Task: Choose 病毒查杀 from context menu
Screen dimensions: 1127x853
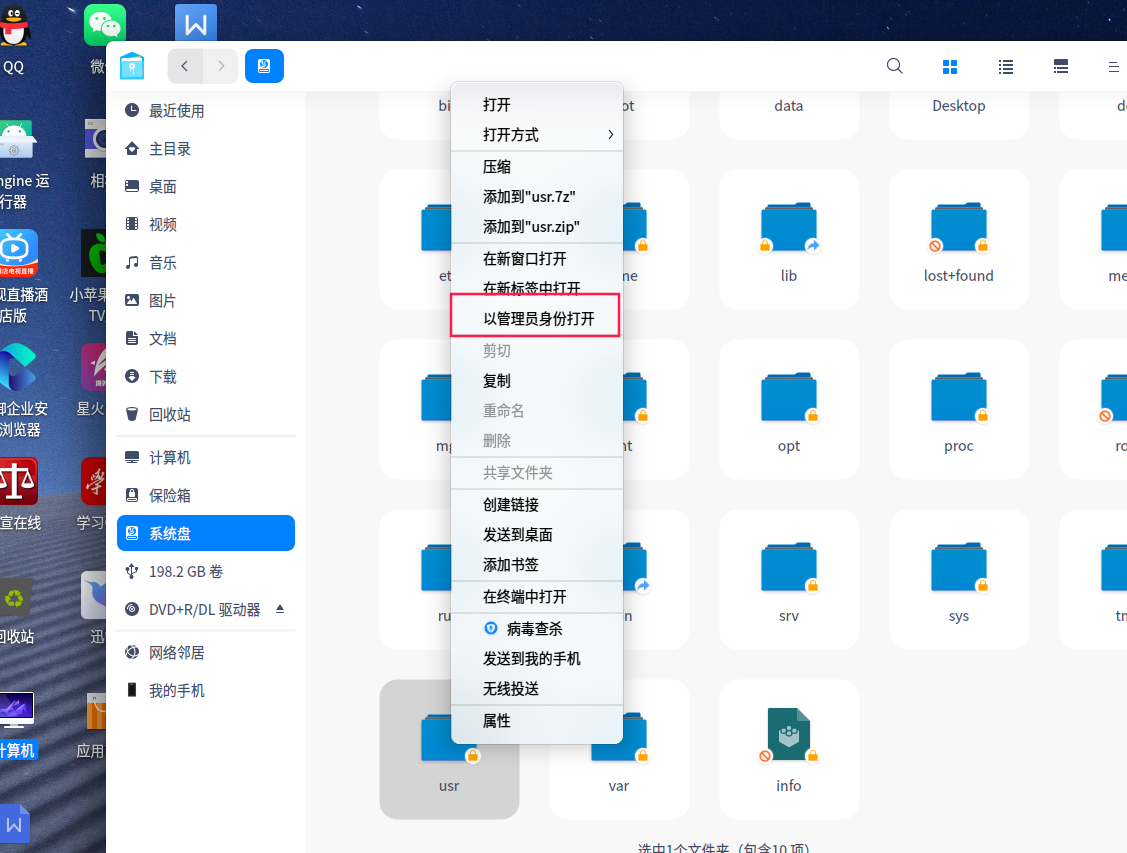Action: [x=536, y=630]
